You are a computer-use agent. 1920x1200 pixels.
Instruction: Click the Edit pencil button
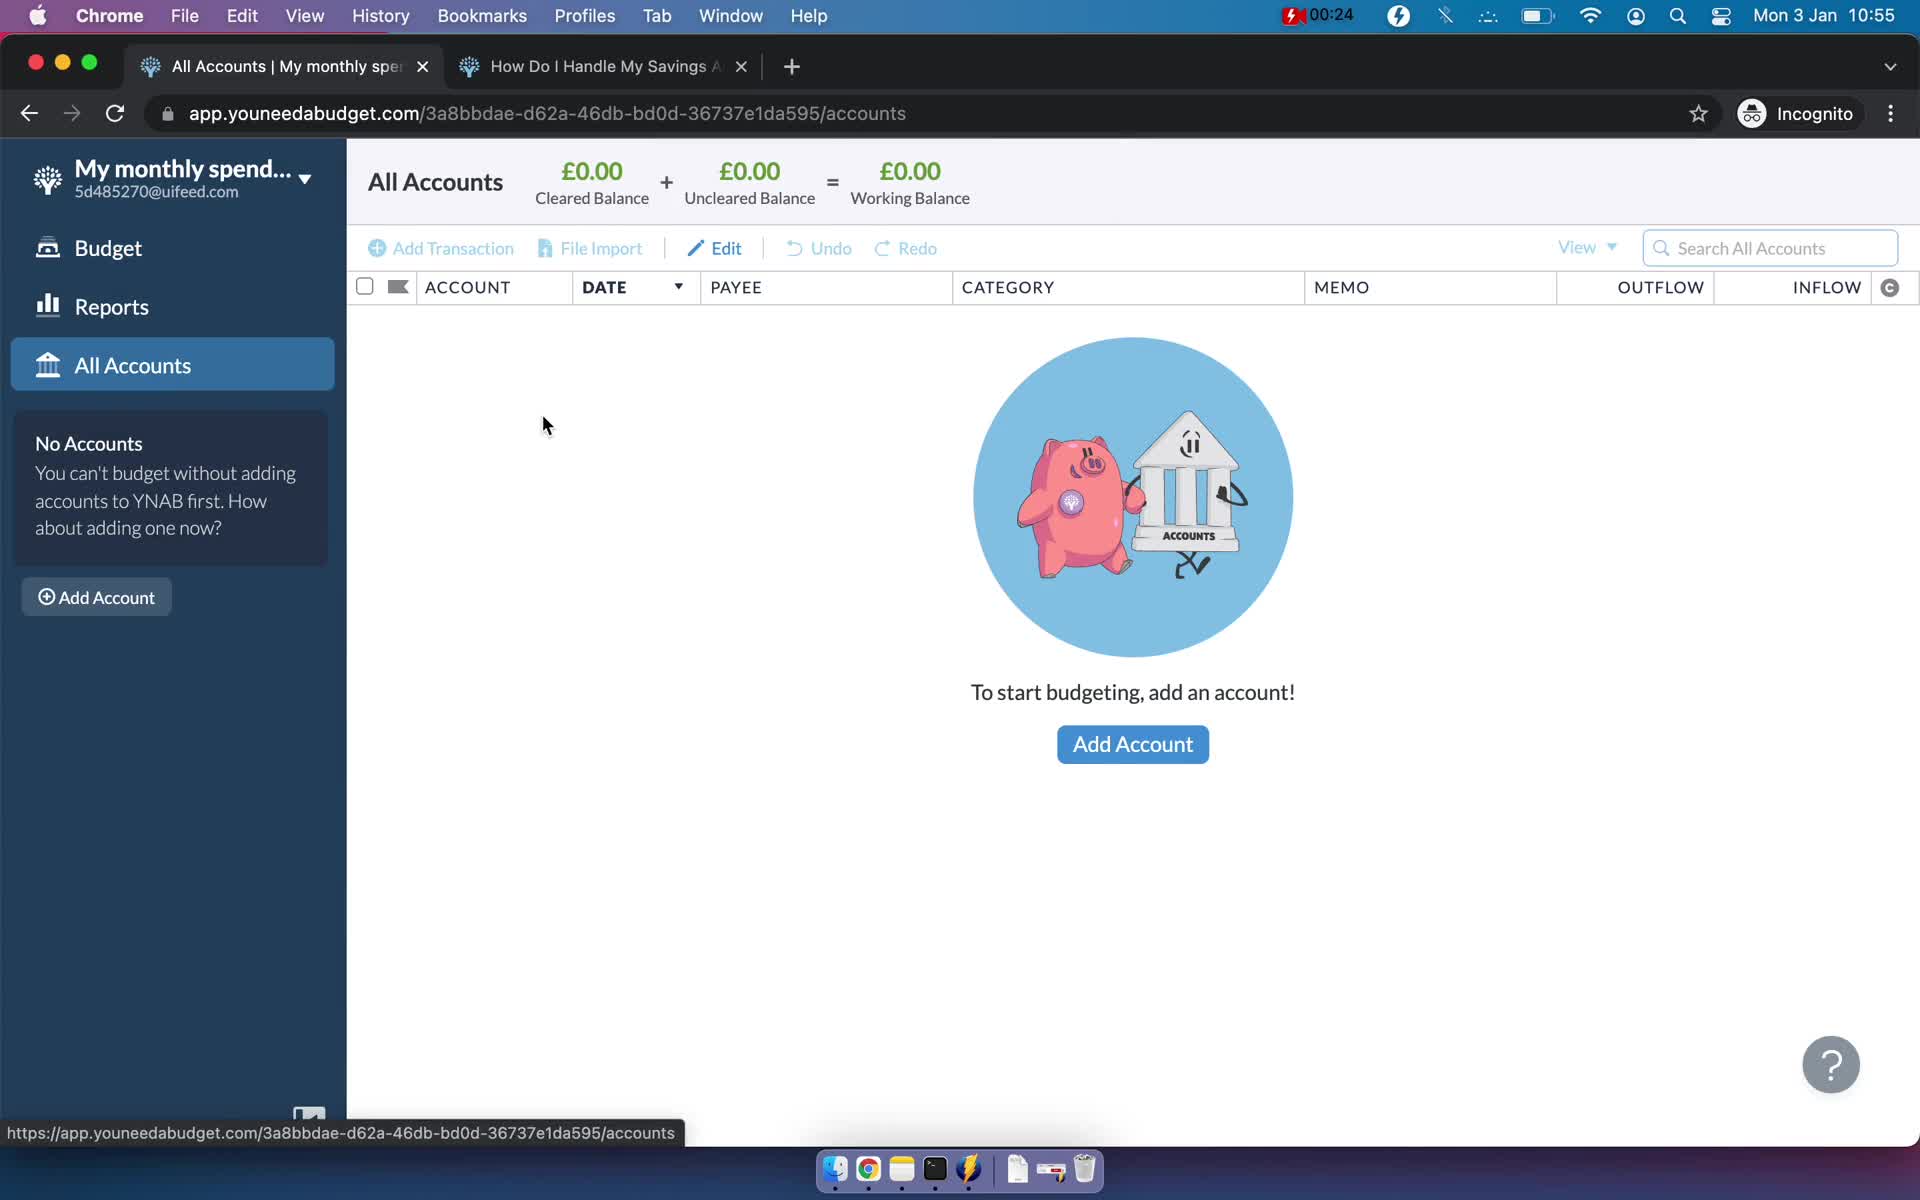[714, 248]
